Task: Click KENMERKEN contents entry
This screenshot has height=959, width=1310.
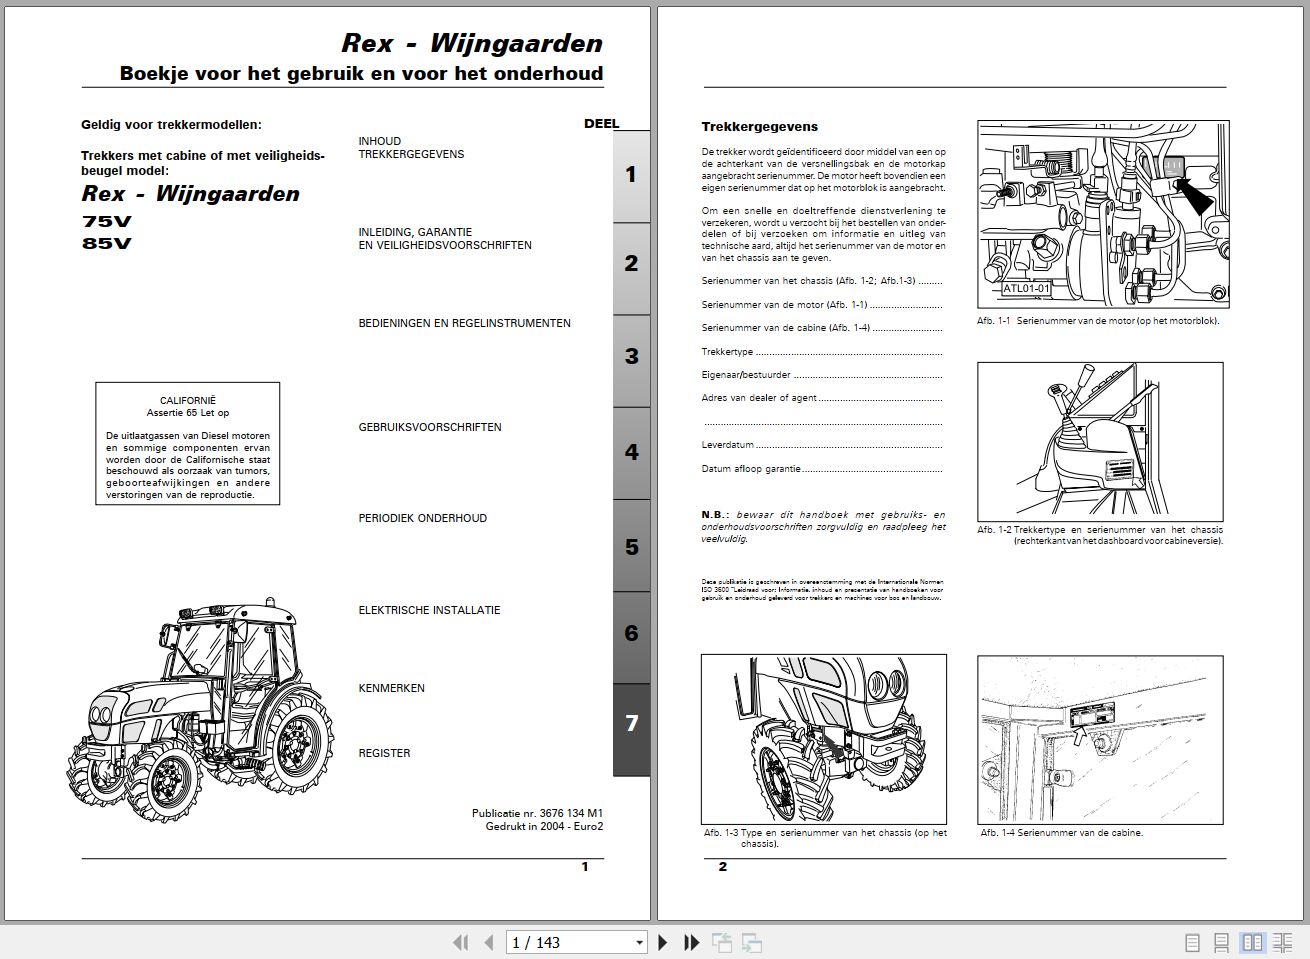Action: (391, 688)
